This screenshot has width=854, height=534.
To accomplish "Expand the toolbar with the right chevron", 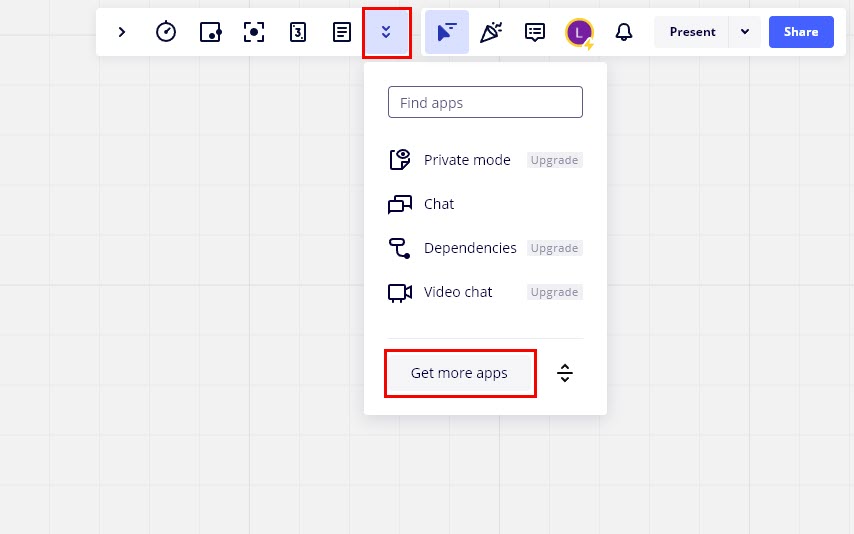I will click(x=122, y=32).
